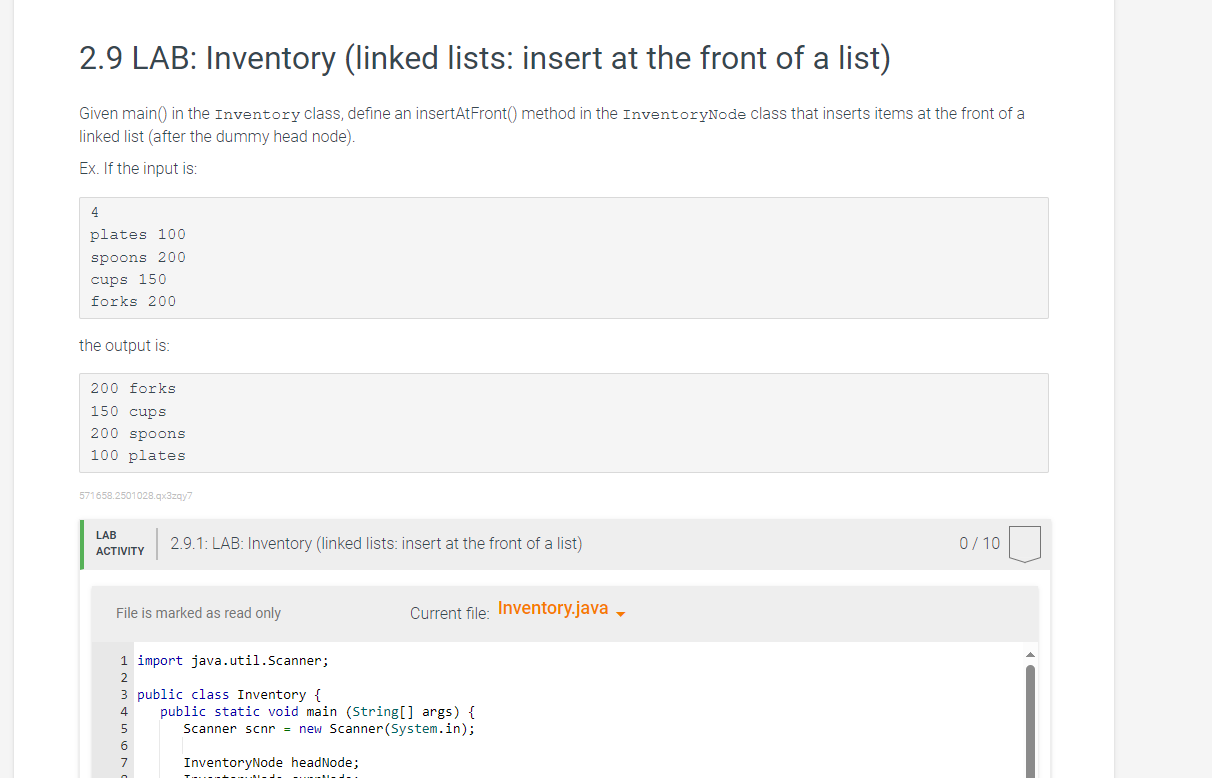Click the code editor scroll-up arrow
Viewport: 1212px width, 778px height.
[x=1030, y=655]
